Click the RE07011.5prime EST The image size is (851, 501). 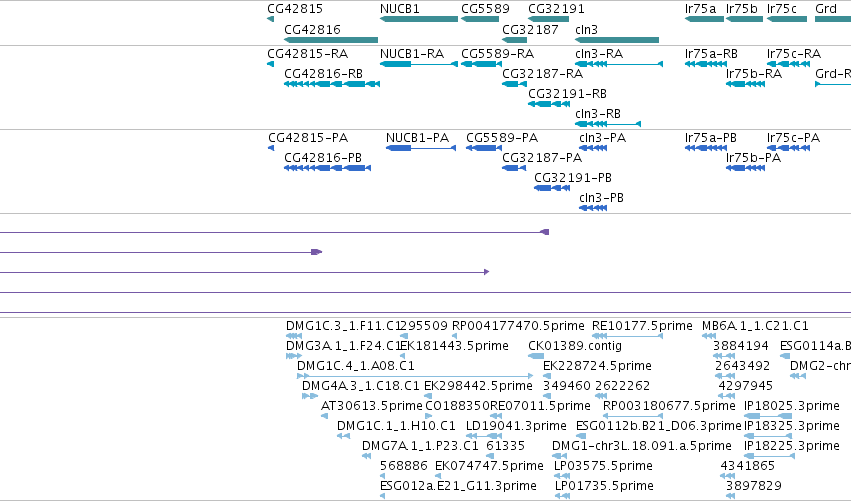pos(496,416)
